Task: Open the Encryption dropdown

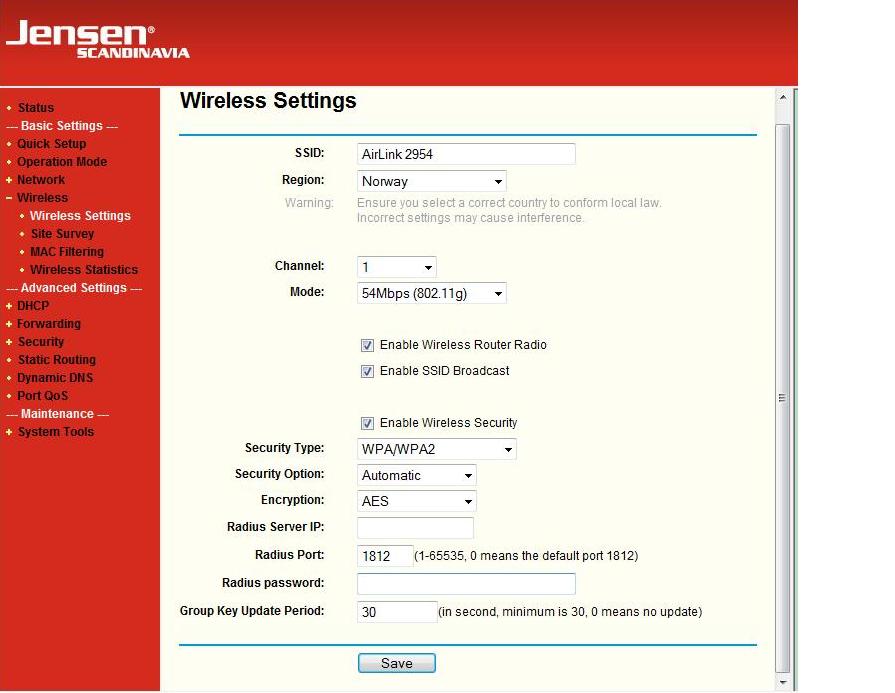Action: (x=417, y=501)
